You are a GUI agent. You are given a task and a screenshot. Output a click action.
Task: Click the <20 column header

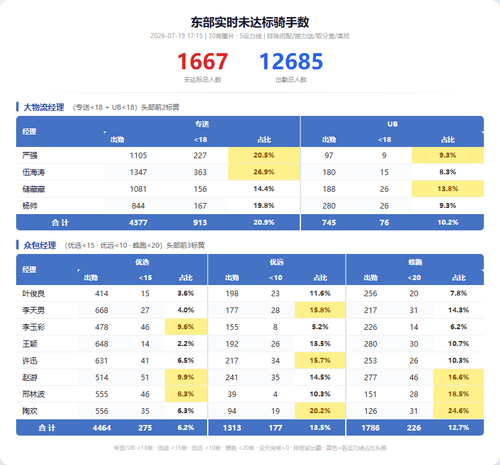coord(414,278)
